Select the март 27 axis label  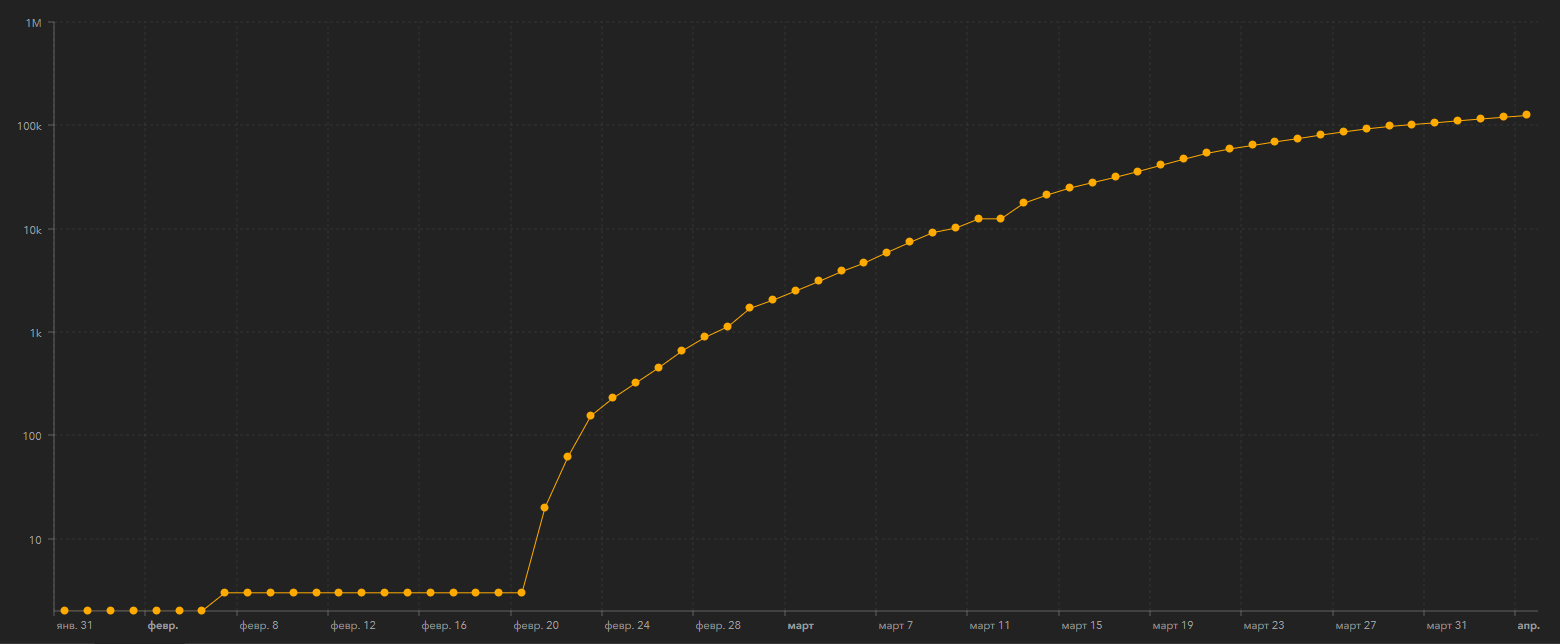coord(1356,626)
